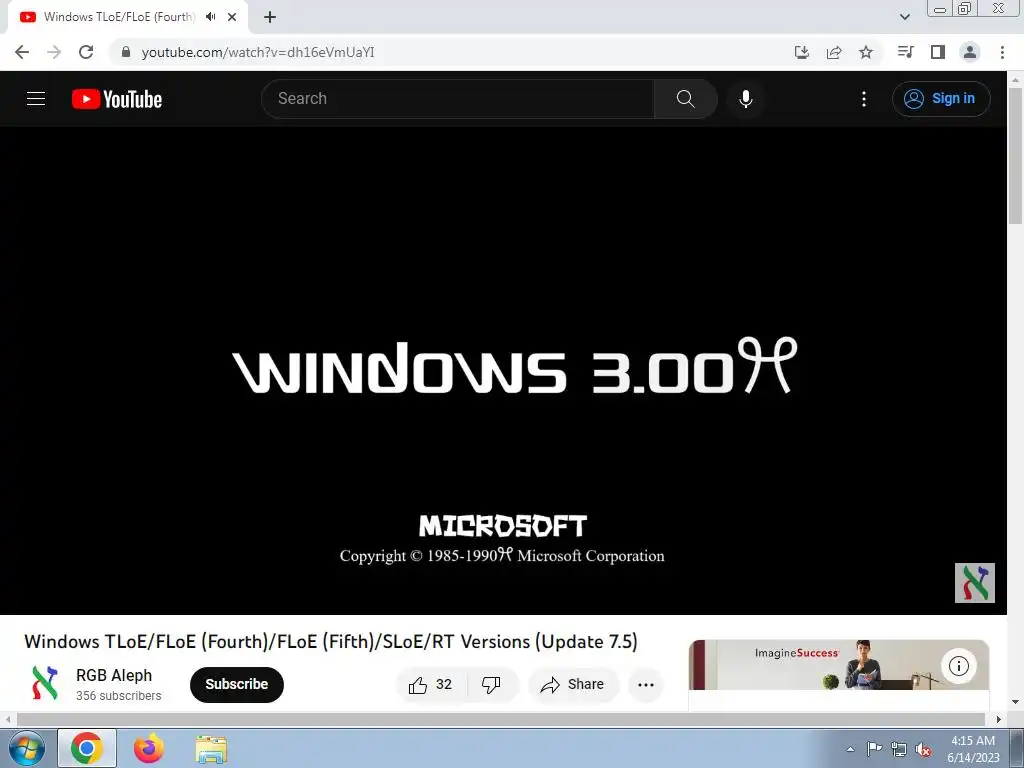Expand the tab search chevron
Image resolution: width=1024 pixels, height=768 pixels.
pos(904,17)
